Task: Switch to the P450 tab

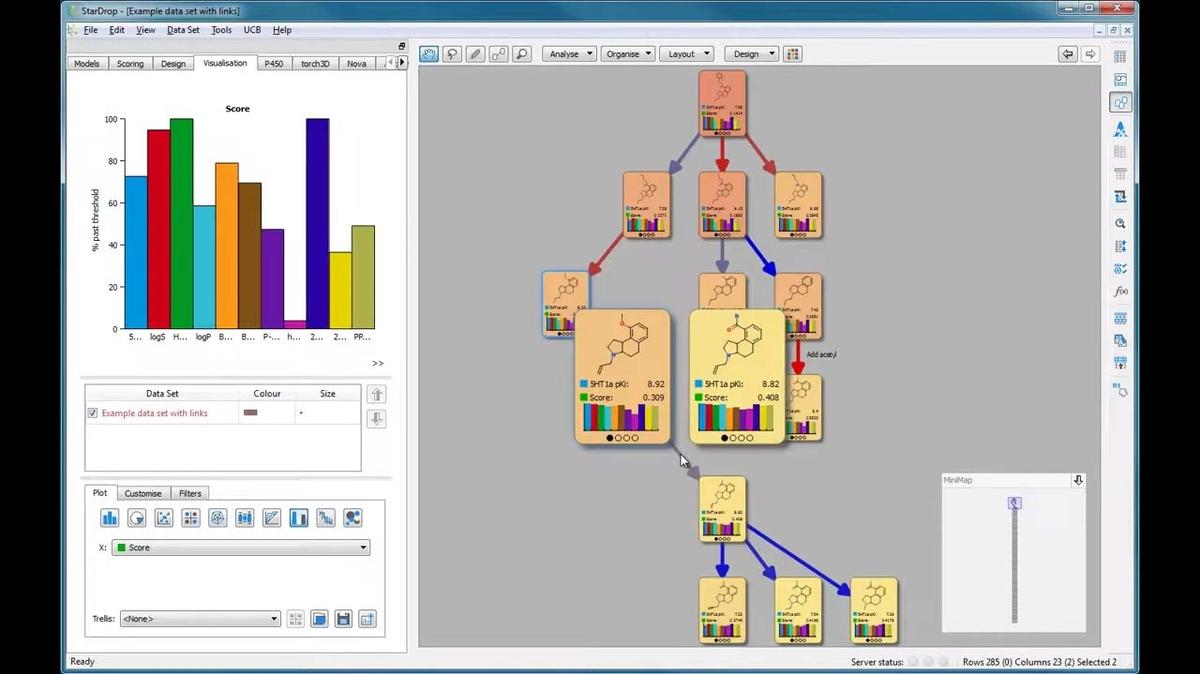Action: [x=271, y=64]
